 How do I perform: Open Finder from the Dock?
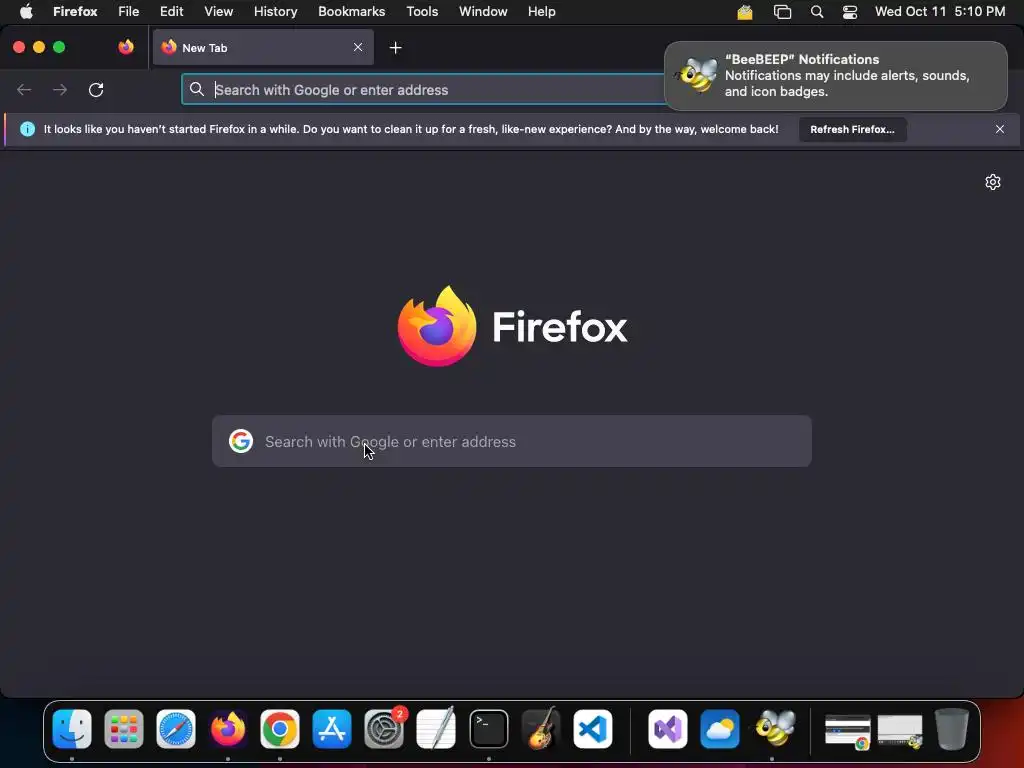[x=72, y=729]
